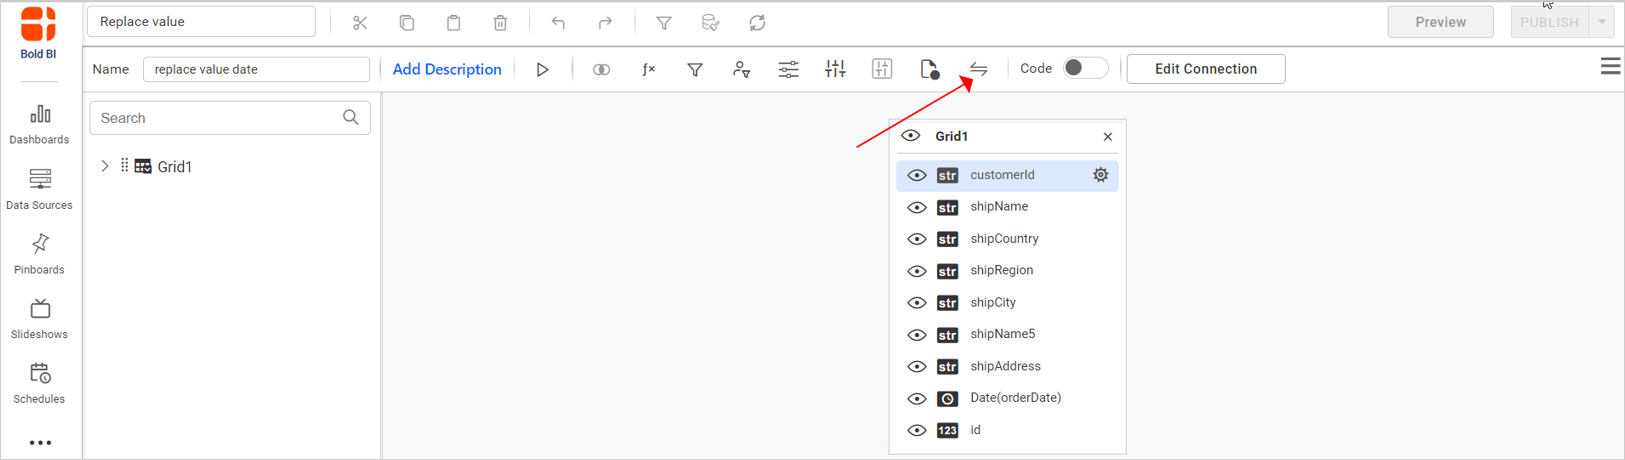The image size is (1625, 460).
Task: Go to Dashboards section
Action: tap(40, 124)
